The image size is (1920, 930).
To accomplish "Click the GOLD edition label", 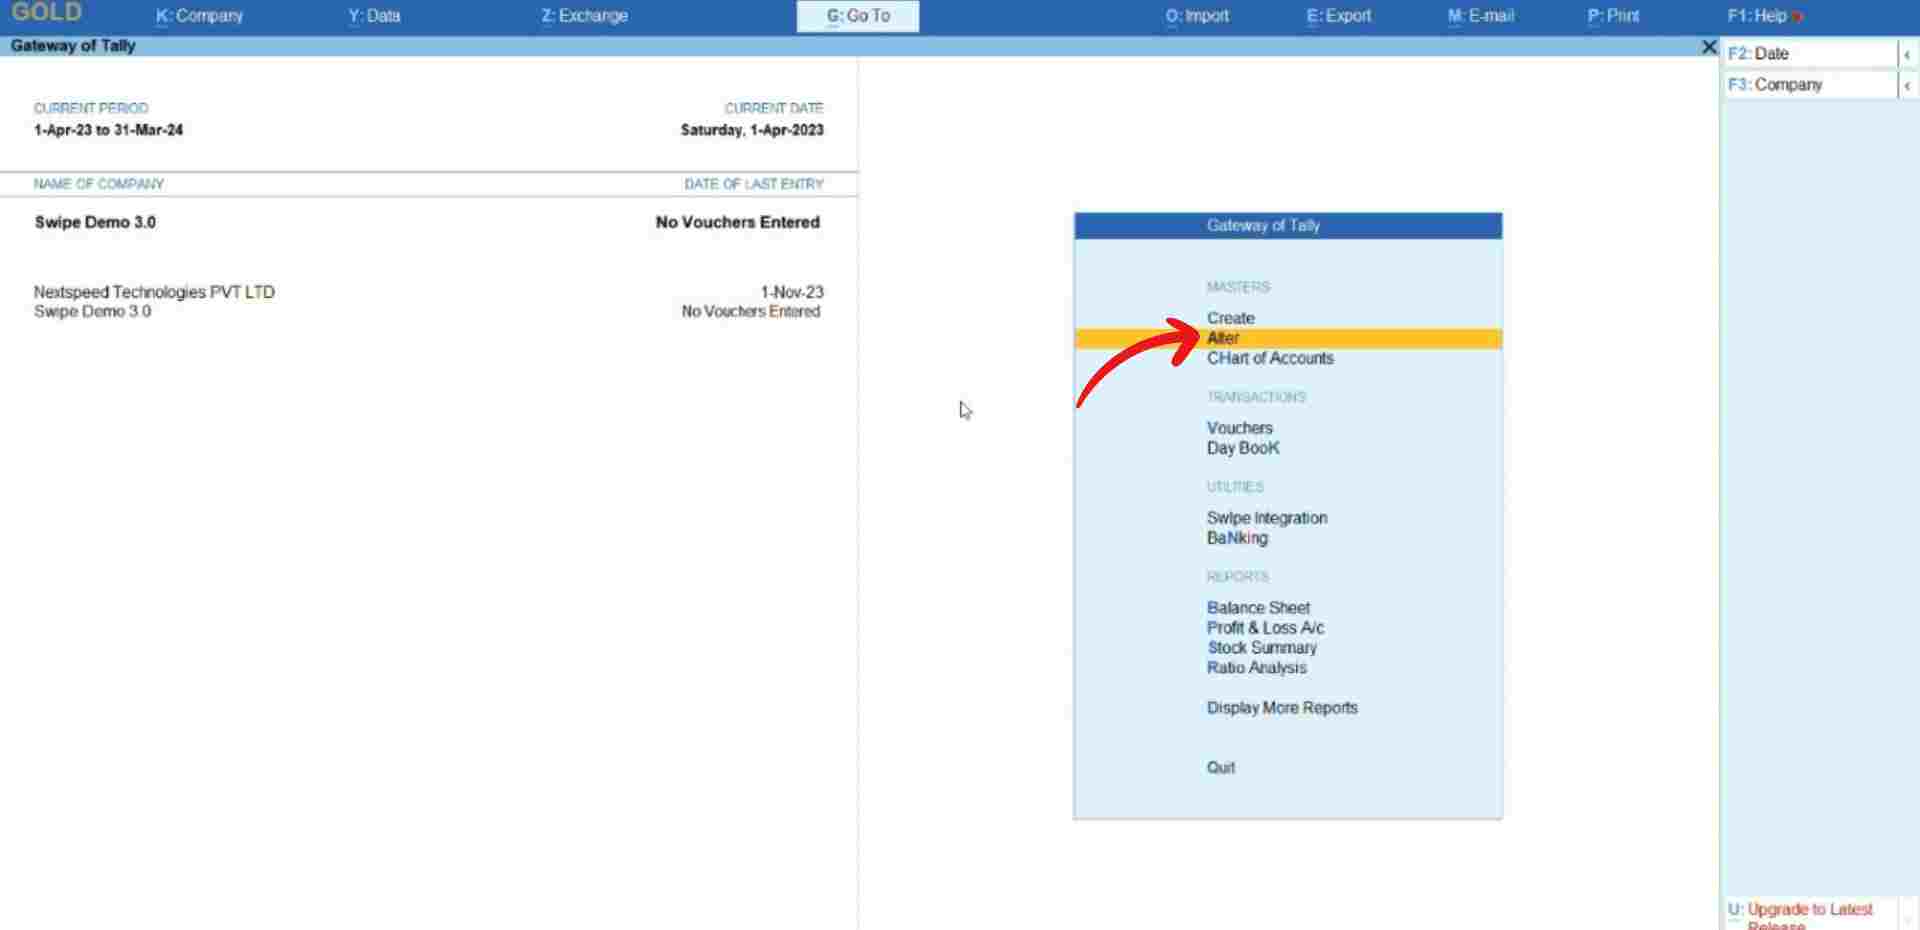I will pyautogui.click(x=46, y=12).
